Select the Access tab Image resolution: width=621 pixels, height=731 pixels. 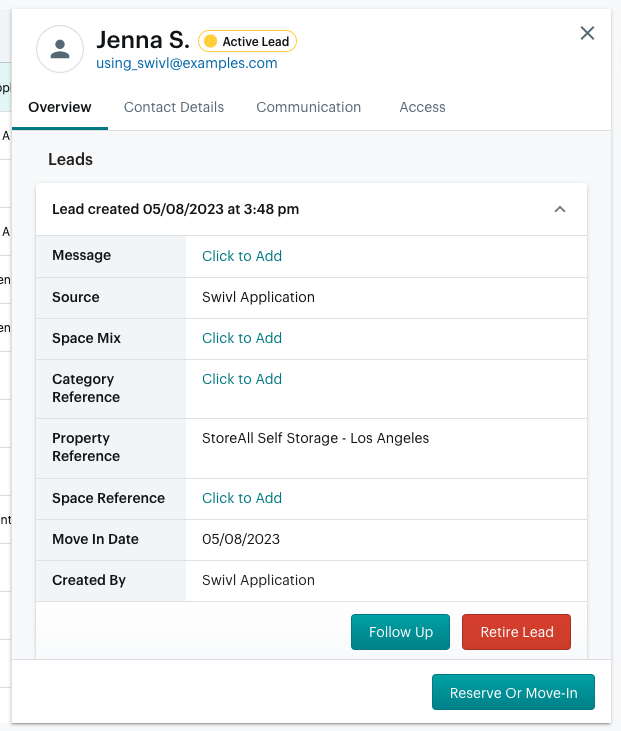(422, 107)
